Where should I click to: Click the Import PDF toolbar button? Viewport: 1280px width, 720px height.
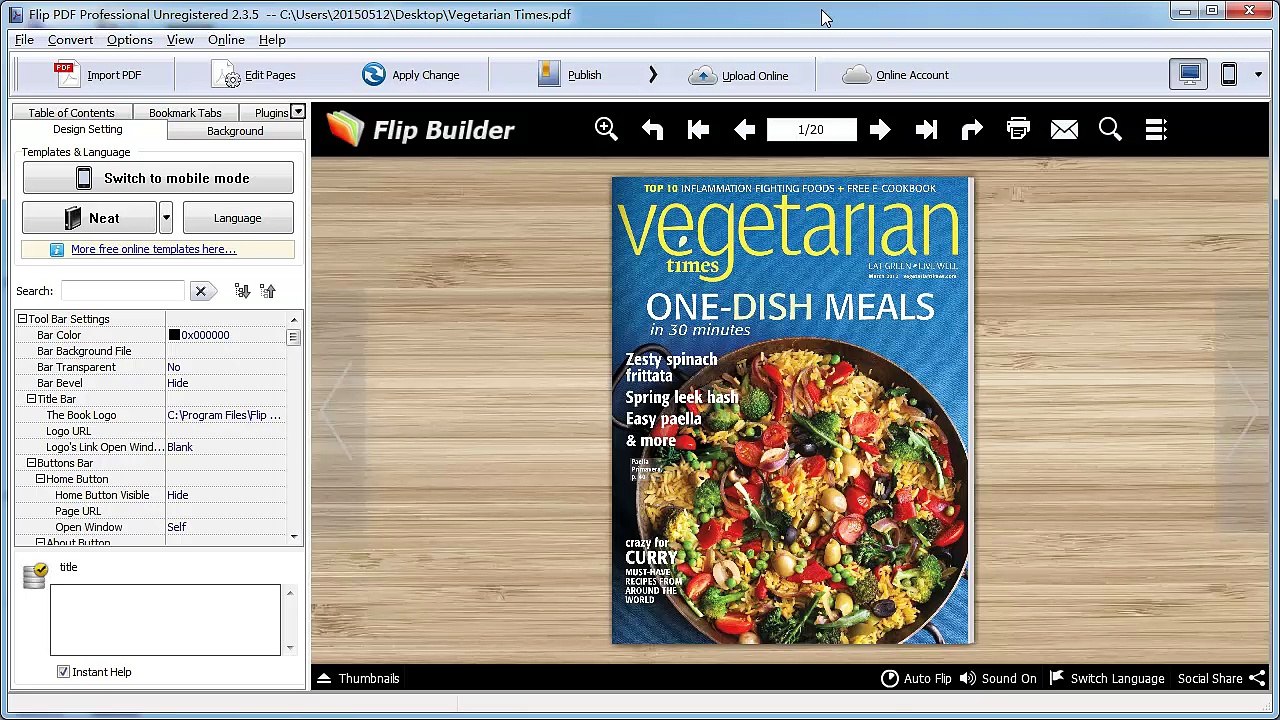(x=97, y=75)
